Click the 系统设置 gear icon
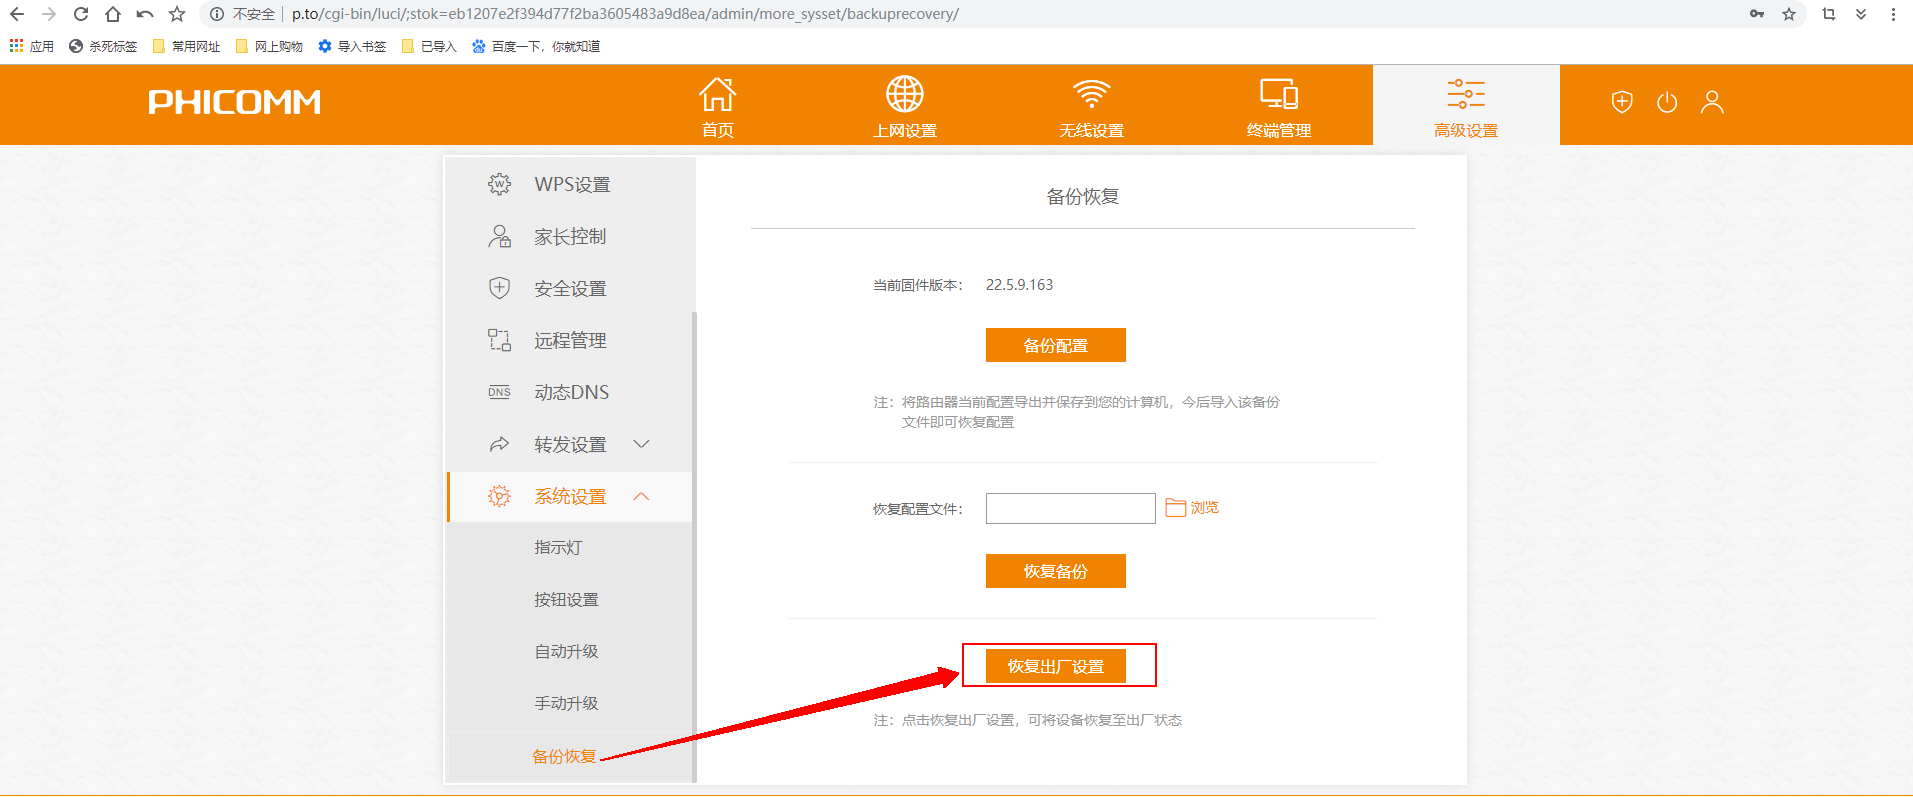This screenshot has height=797, width=1913. [x=499, y=496]
